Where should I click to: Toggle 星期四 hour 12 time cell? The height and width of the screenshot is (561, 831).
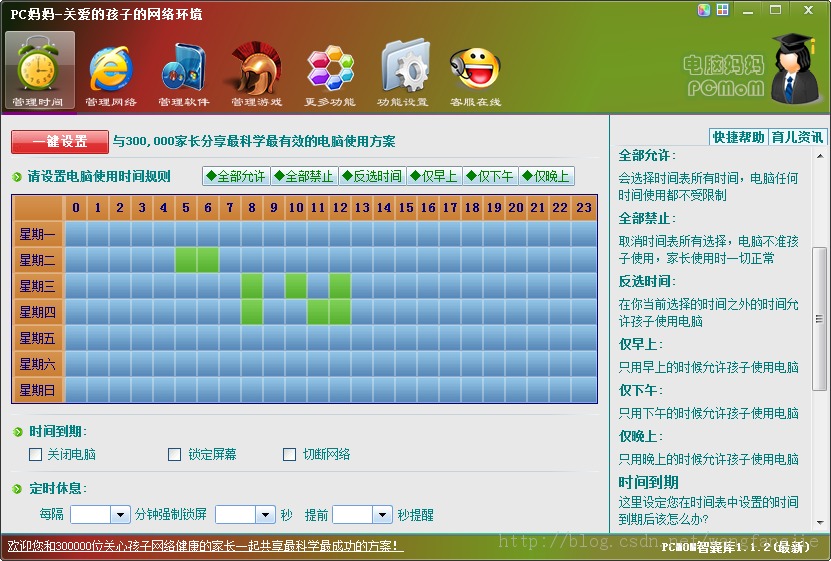click(340, 312)
